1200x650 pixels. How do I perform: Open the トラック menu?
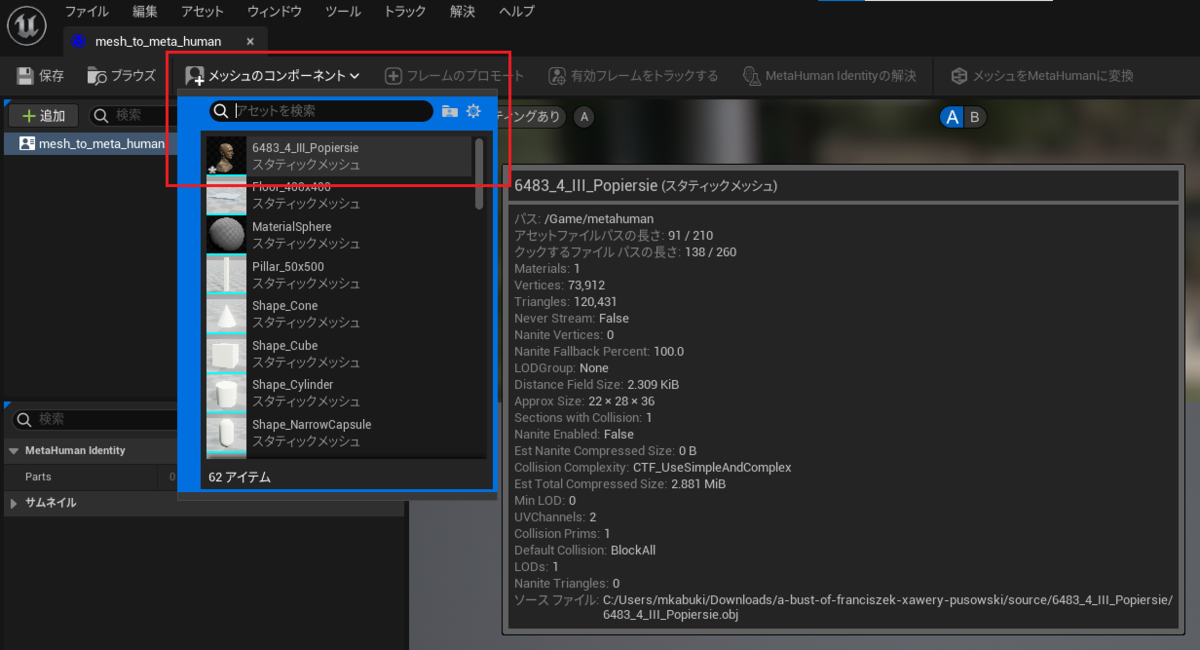(405, 12)
